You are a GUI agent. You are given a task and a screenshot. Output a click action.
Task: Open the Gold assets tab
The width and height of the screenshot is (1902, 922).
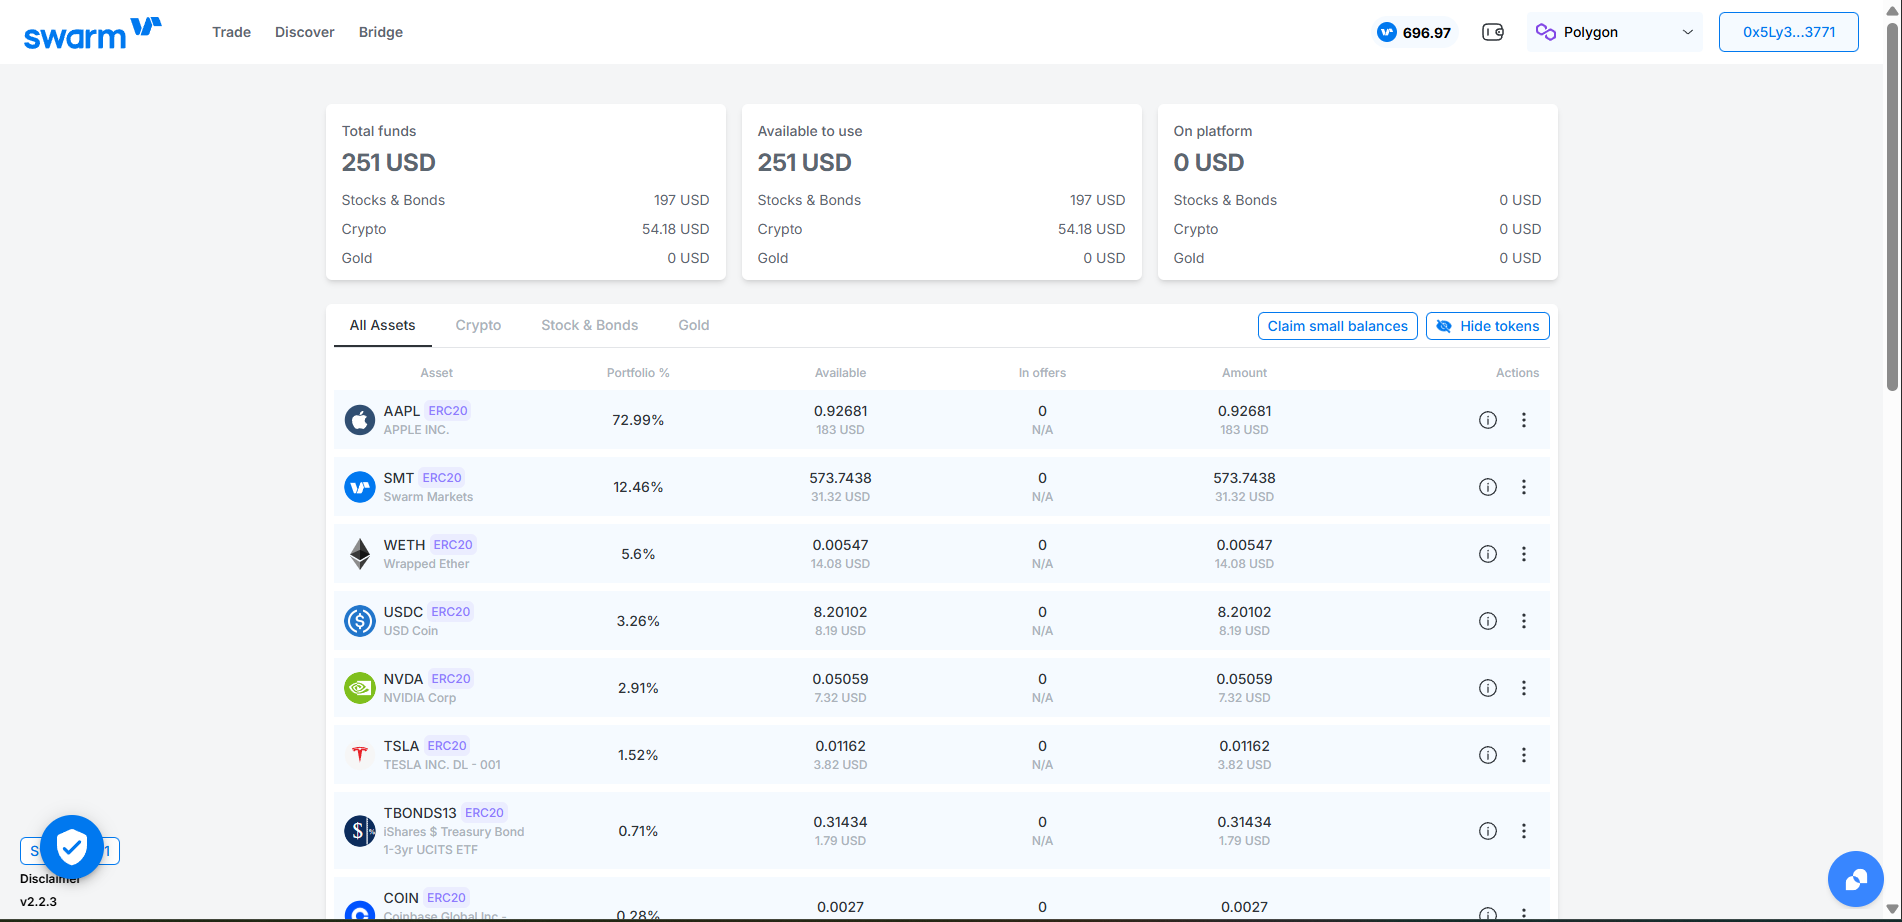[693, 325]
